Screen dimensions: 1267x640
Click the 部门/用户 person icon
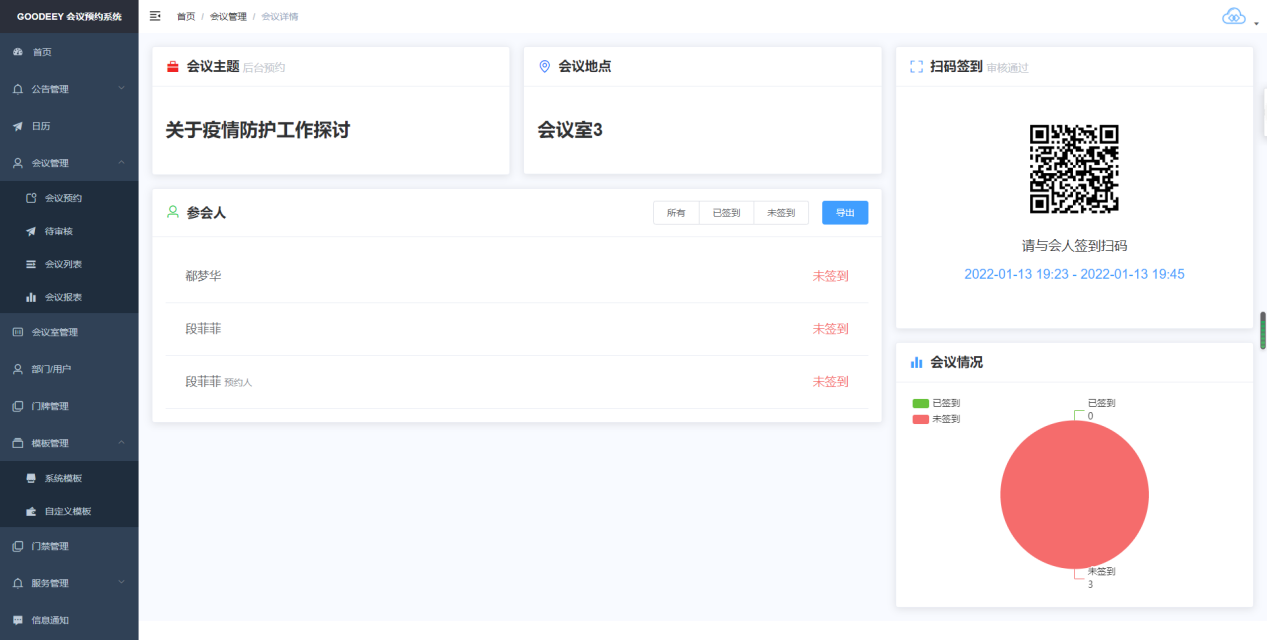pos(17,369)
